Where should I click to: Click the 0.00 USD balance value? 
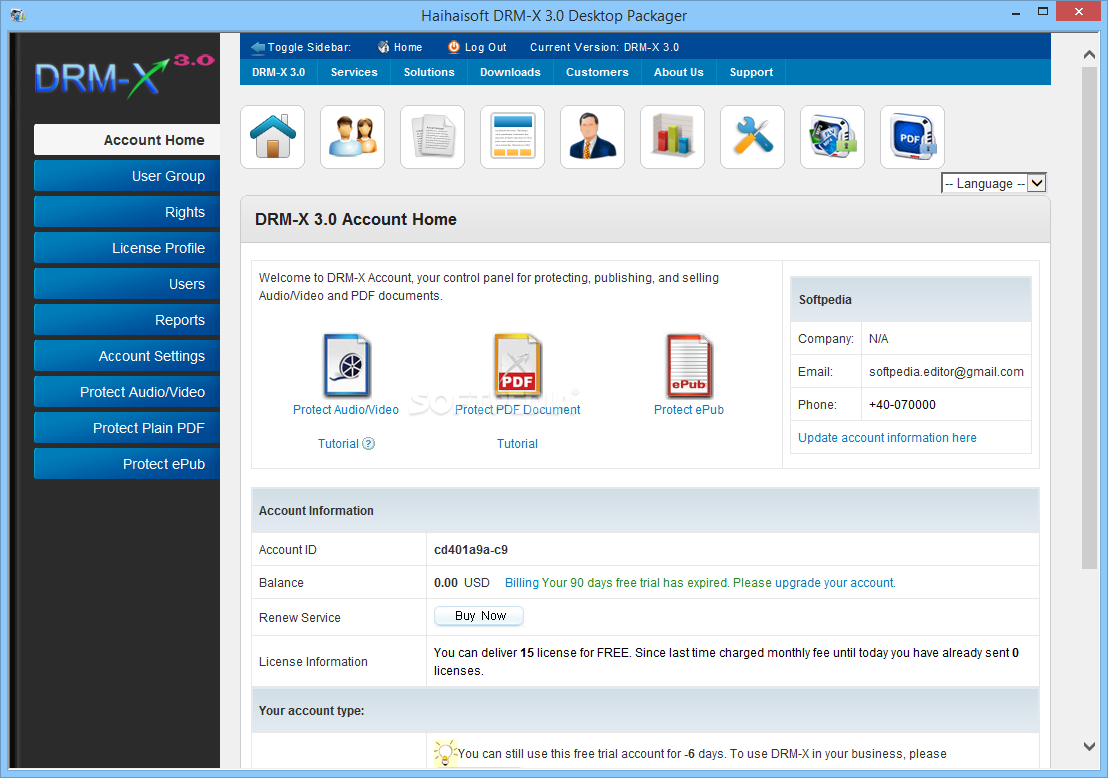coord(461,583)
